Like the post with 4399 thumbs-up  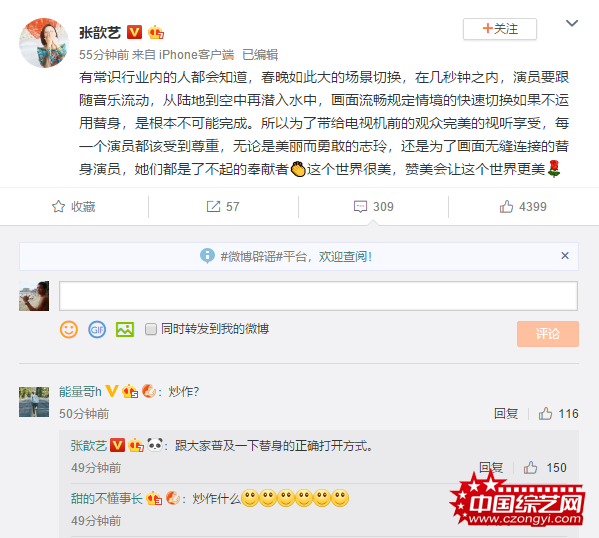(x=523, y=207)
